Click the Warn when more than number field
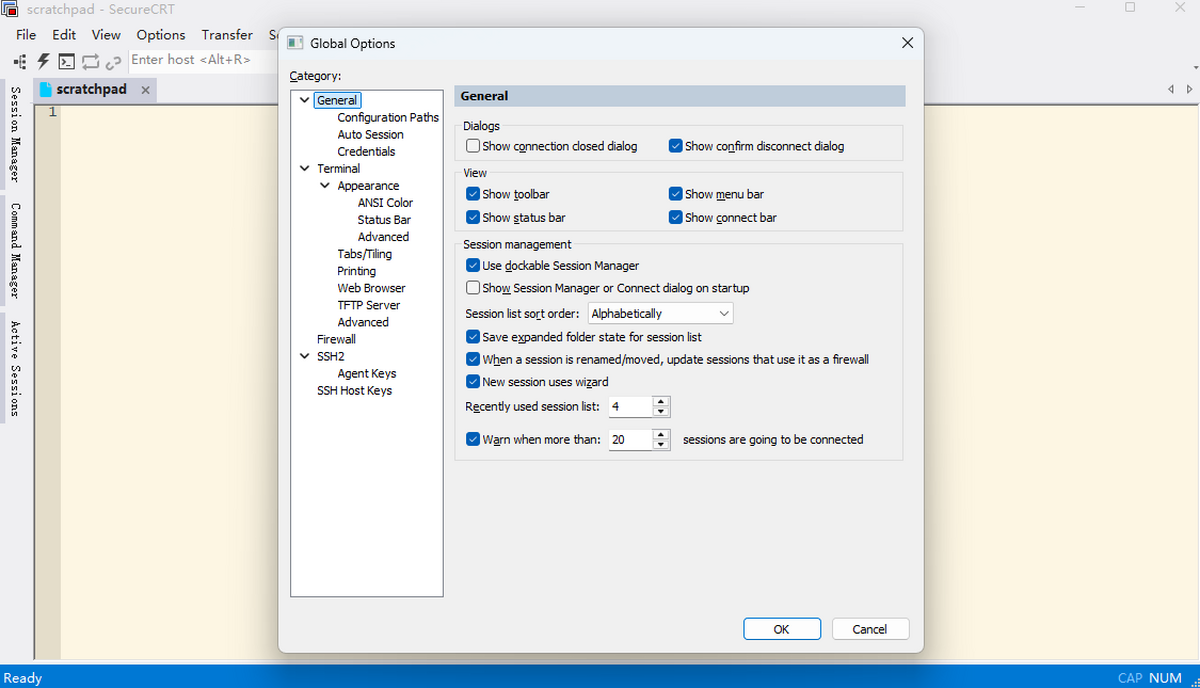Viewport: 1200px width, 688px height. 630,440
